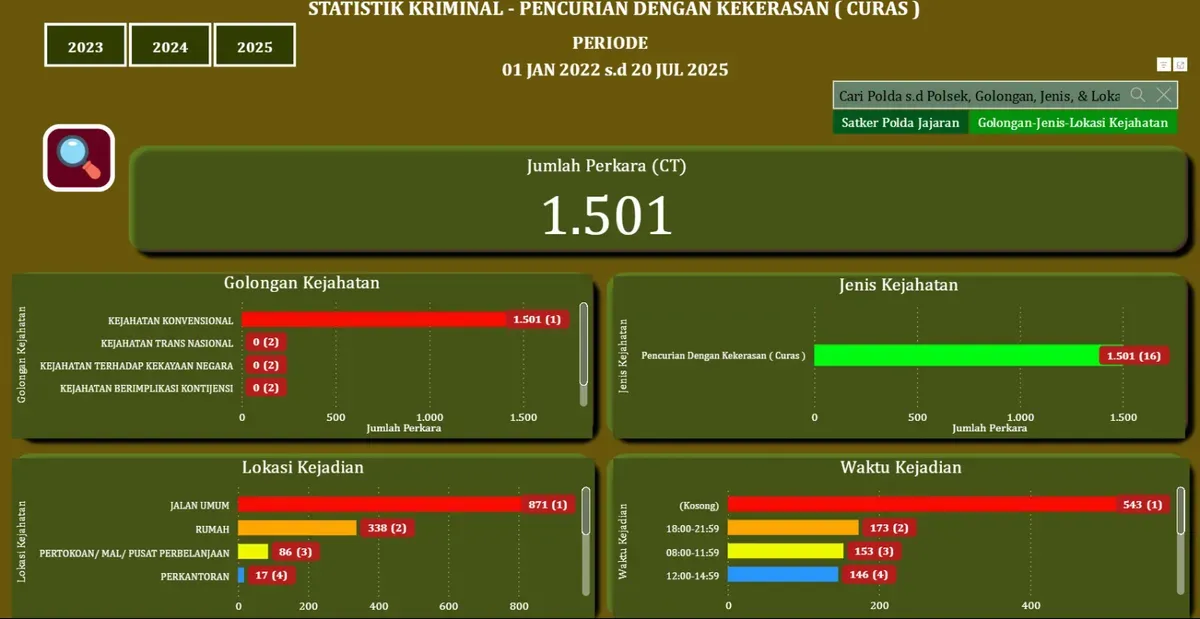1200x619 pixels.
Task: Click the magnifying glass icon button
Action: 79,157
